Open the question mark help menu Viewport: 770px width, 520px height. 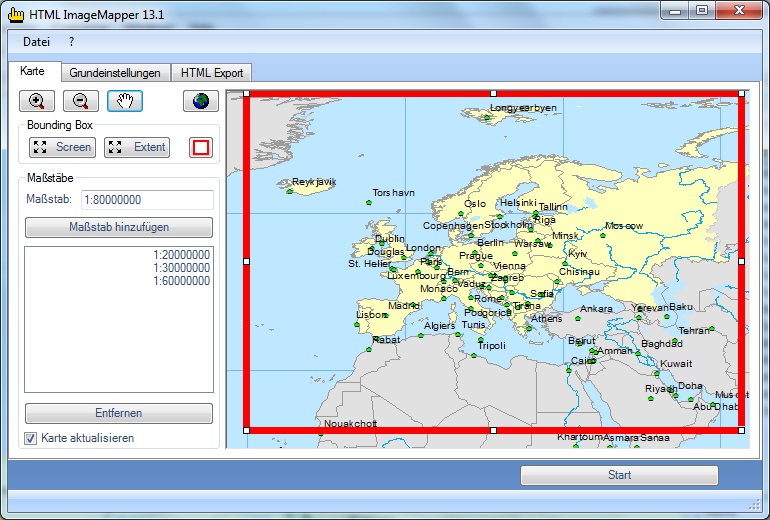71,42
